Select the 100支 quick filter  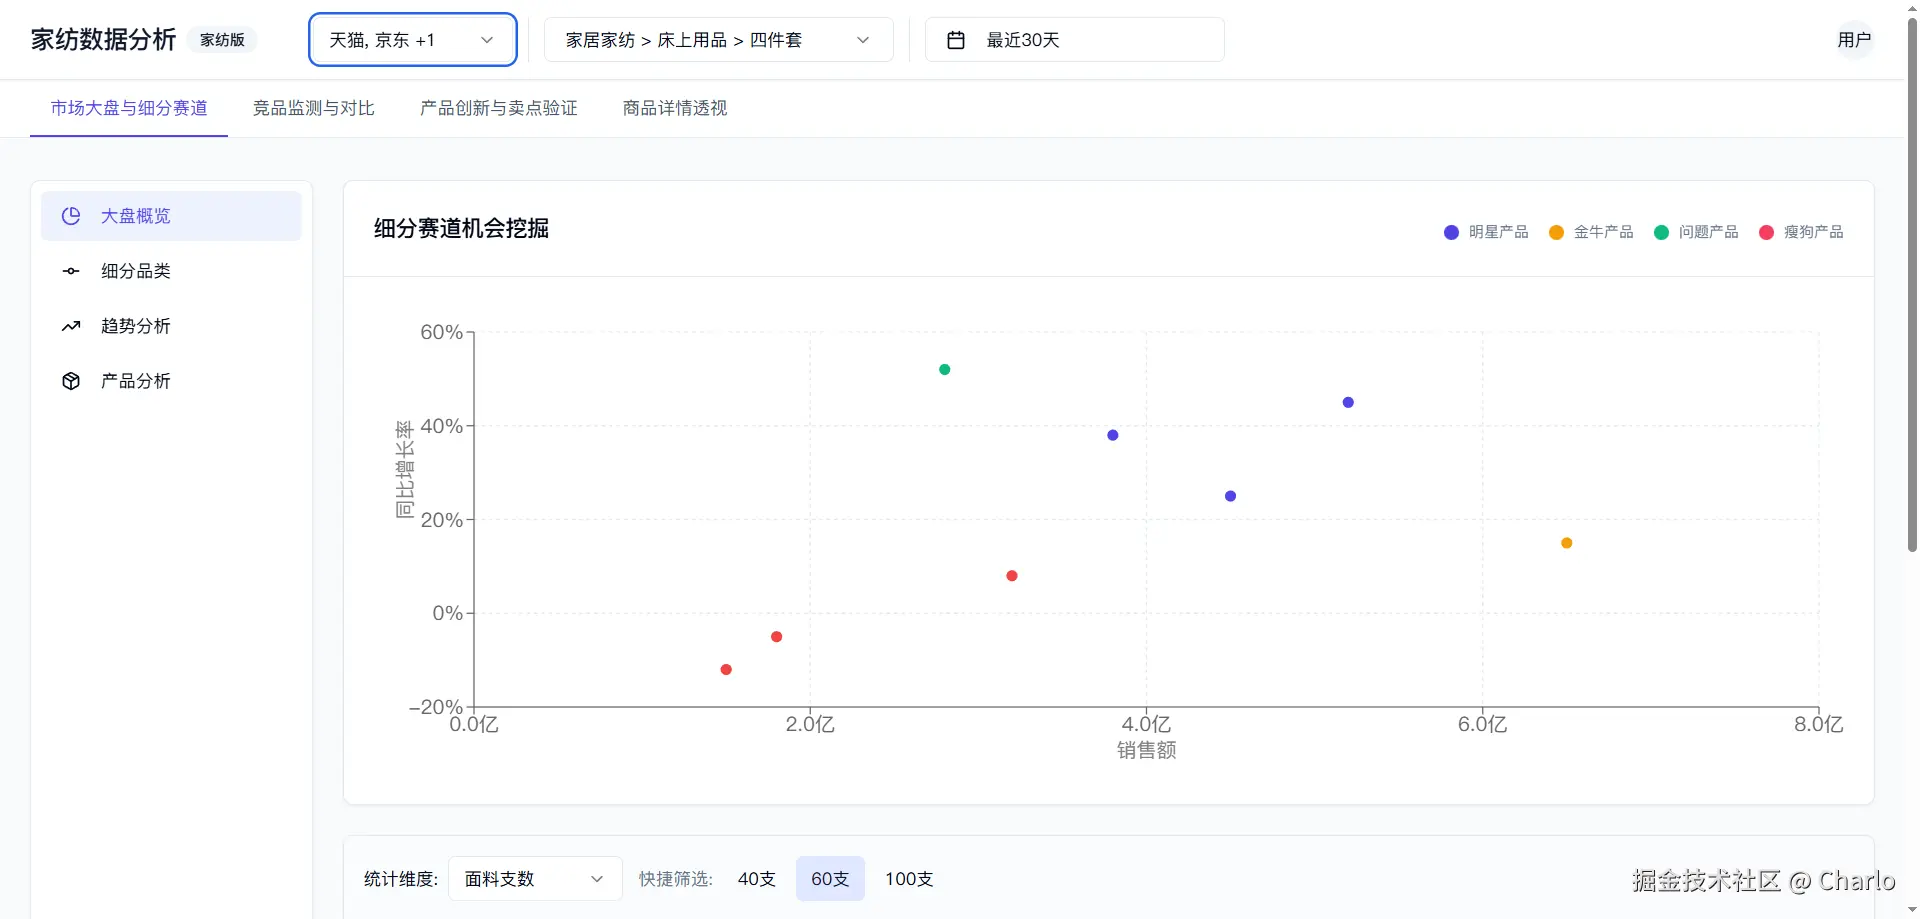point(909,879)
